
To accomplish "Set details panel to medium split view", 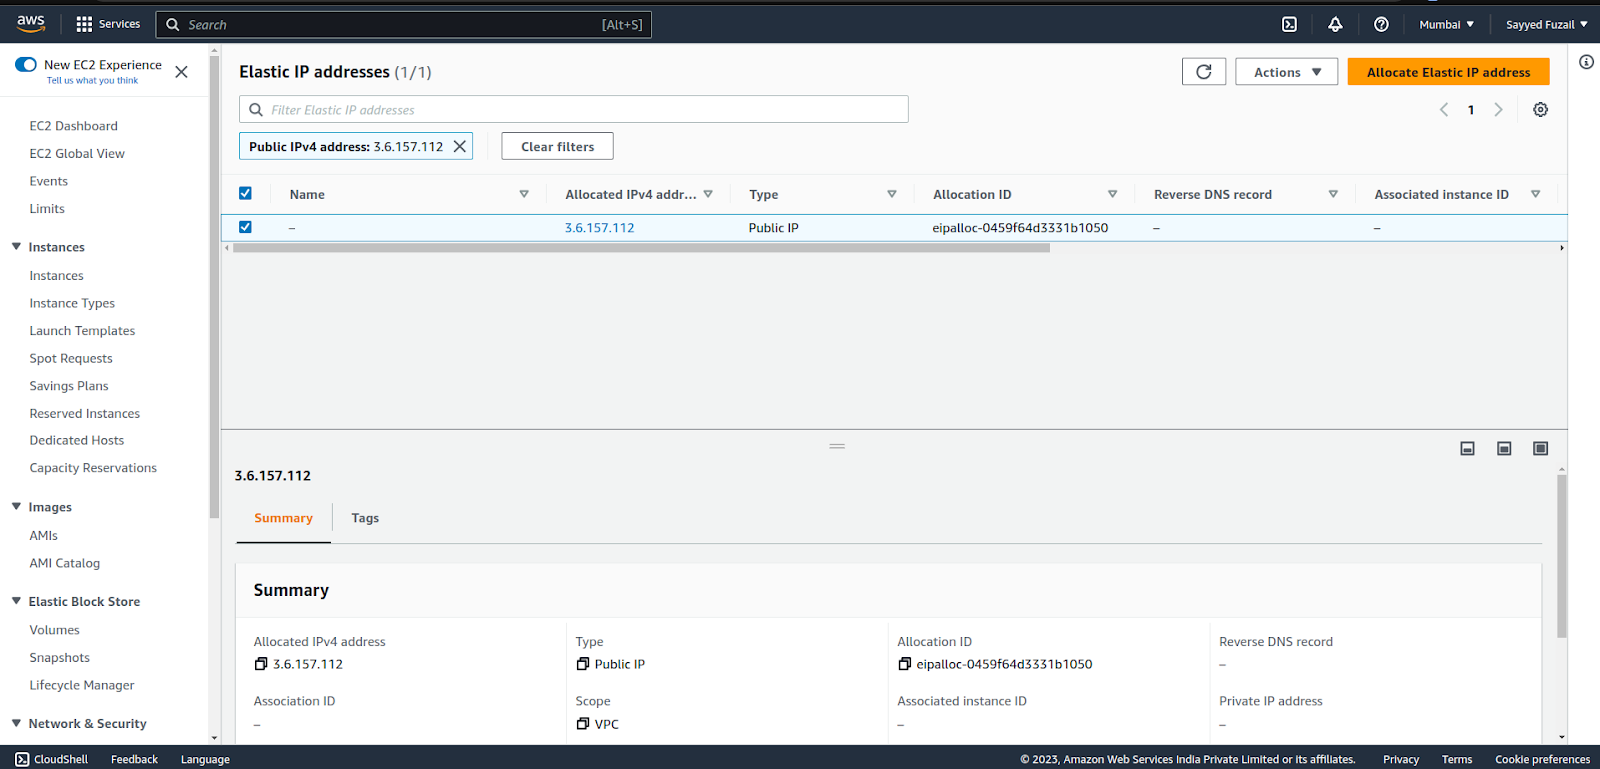I will click(x=1504, y=449).
